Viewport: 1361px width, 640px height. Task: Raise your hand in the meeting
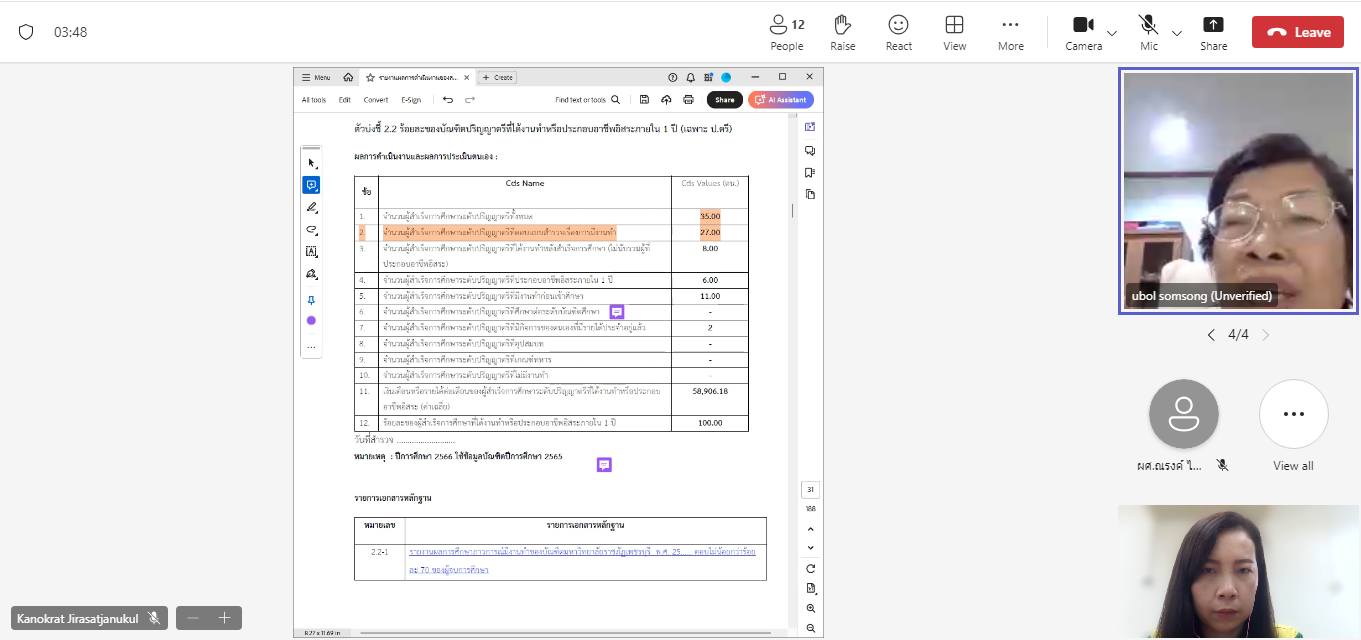(842, 32)
